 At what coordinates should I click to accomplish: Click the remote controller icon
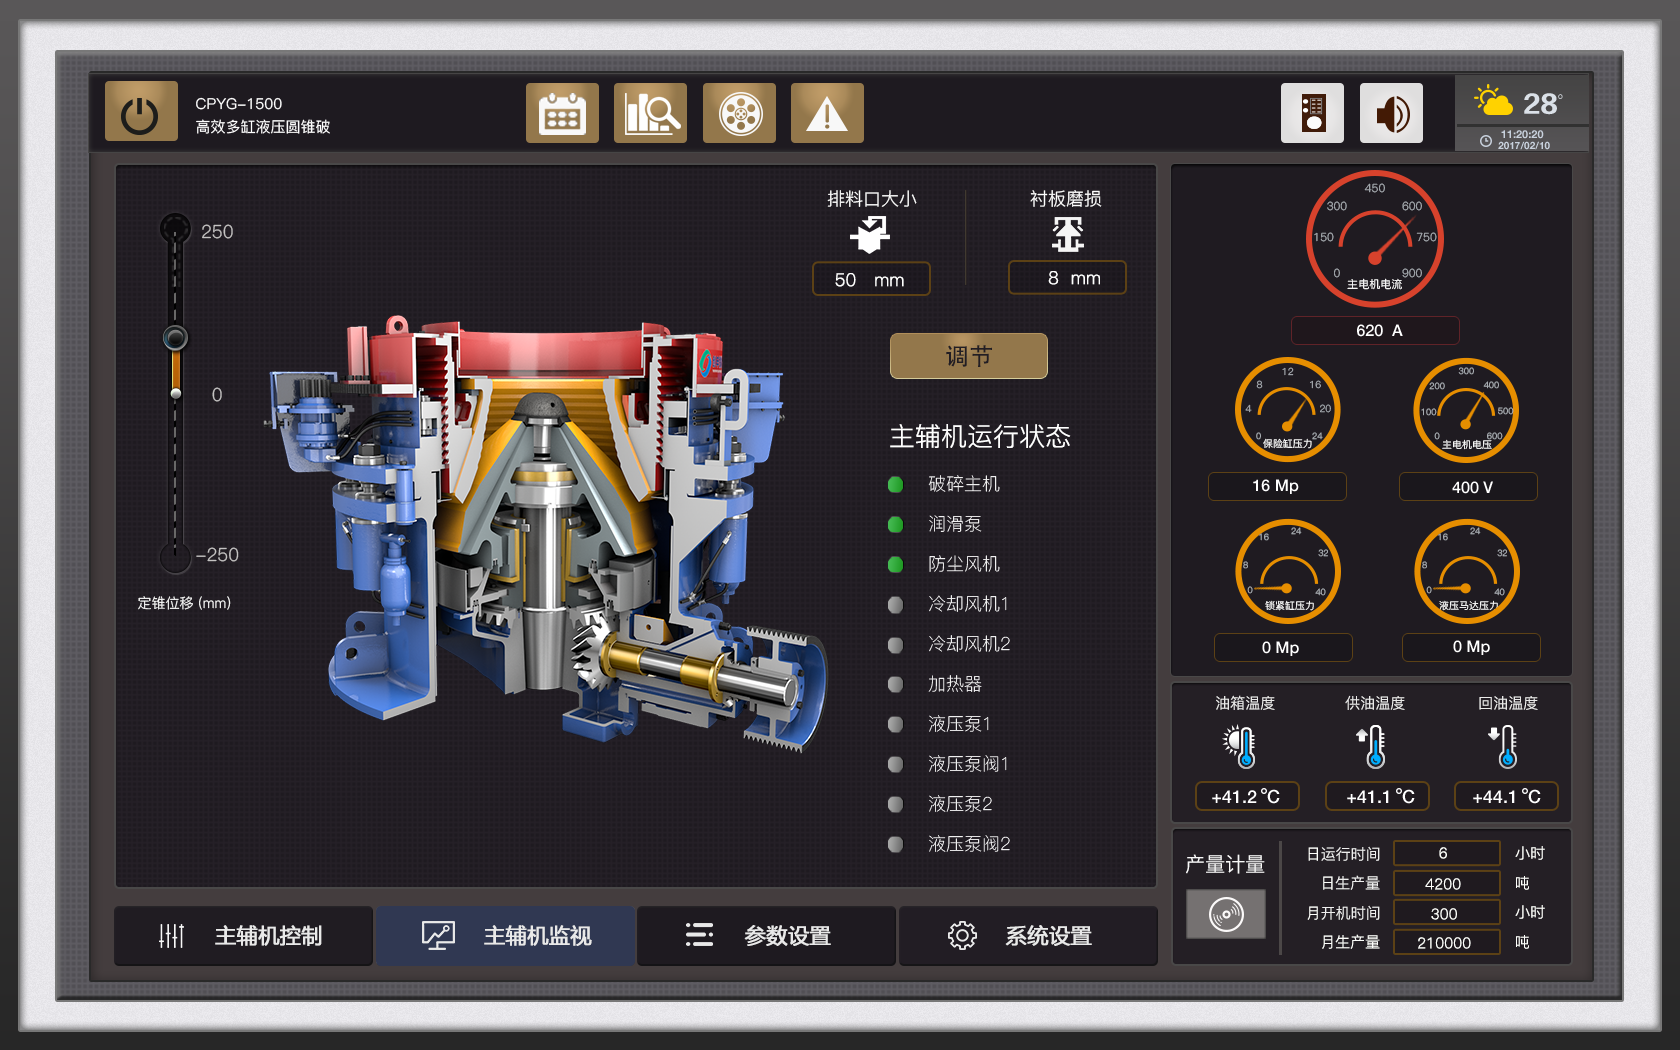pos(1312,114)
